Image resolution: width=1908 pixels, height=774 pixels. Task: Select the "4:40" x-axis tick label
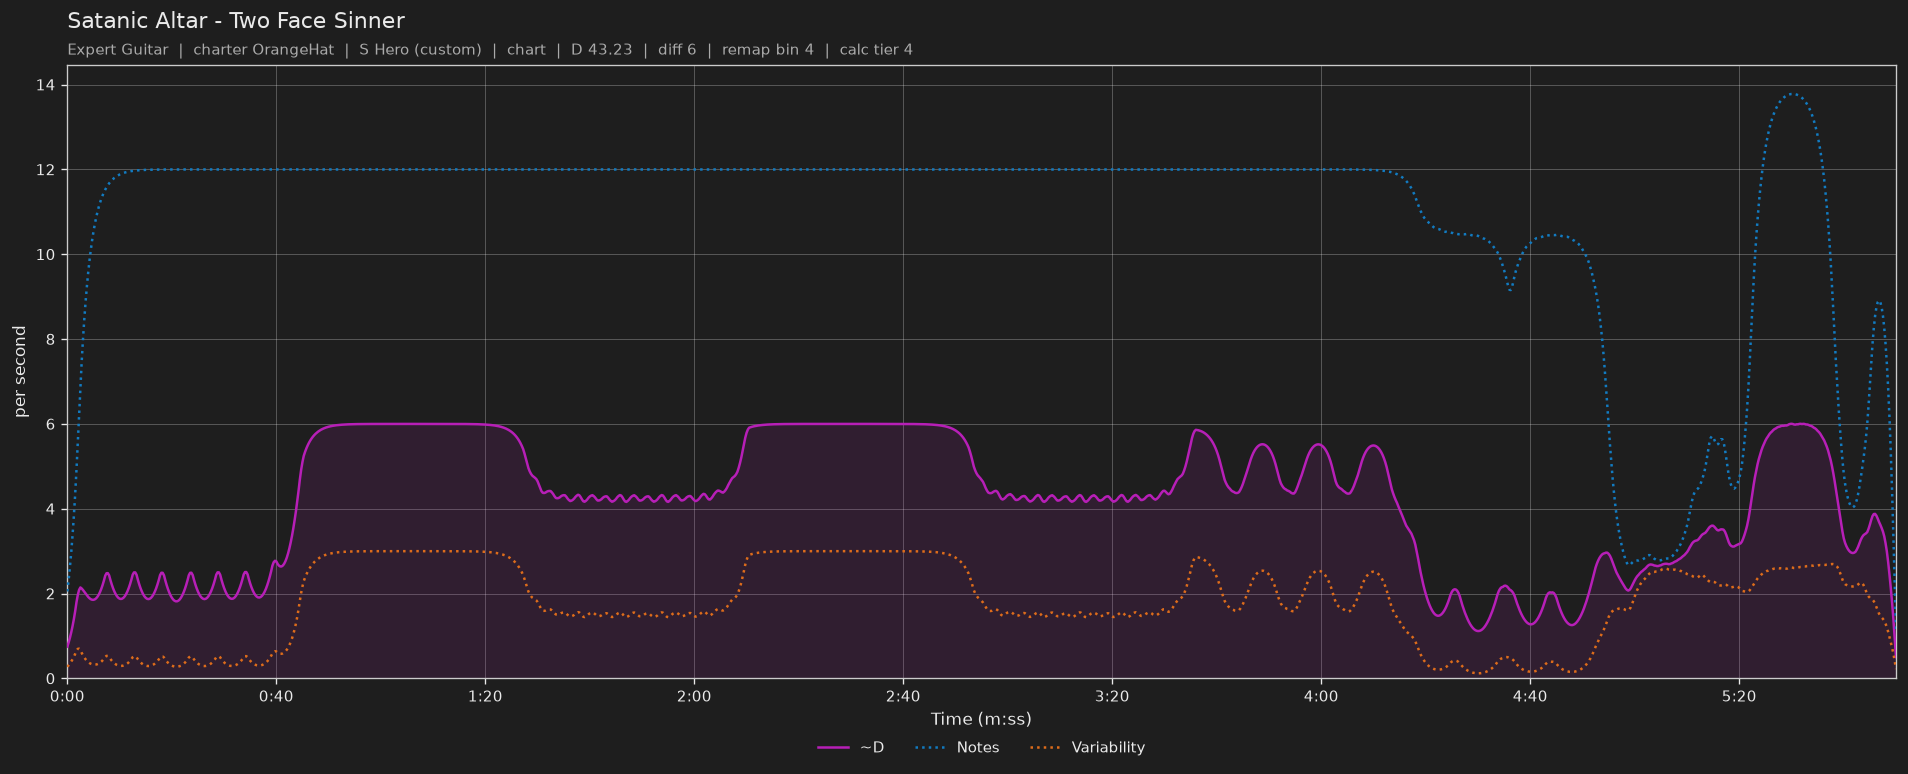(x=1530, y=696)
